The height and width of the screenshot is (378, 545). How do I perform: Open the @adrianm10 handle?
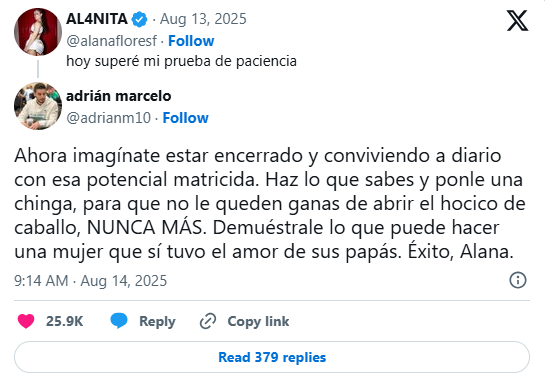(108, 118)
